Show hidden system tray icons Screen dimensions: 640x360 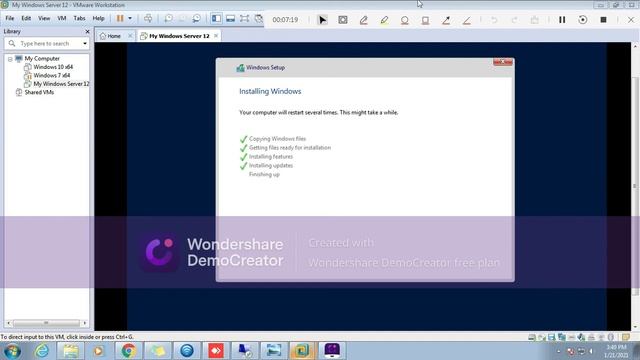pyautogui.click(x=558, y=351)
